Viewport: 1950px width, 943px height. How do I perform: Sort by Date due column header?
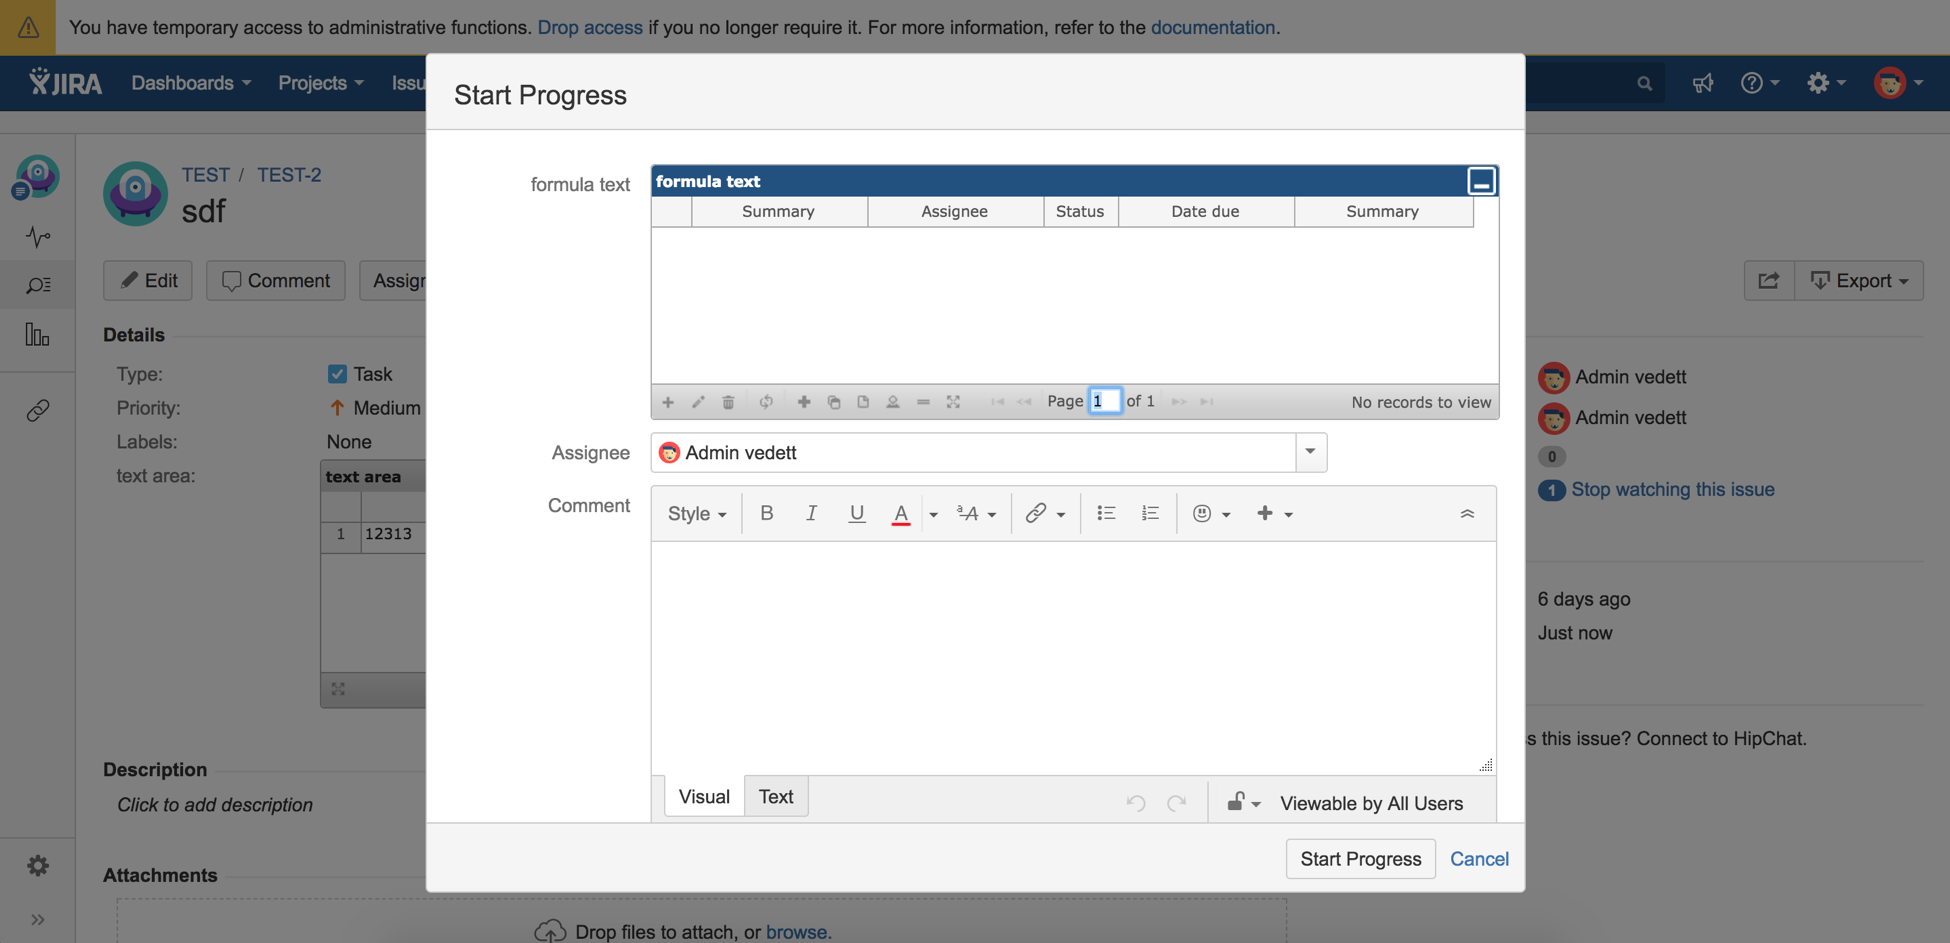(1205, 211)
